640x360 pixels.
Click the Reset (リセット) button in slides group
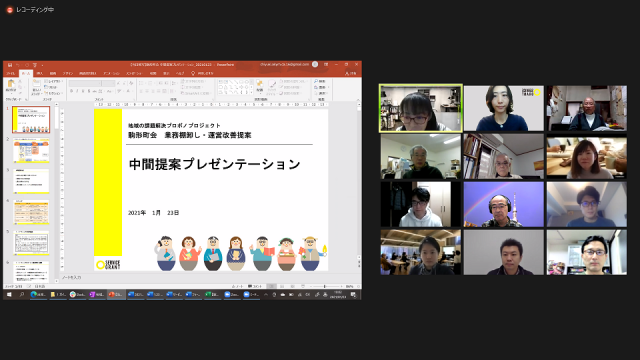pos(52,87)
